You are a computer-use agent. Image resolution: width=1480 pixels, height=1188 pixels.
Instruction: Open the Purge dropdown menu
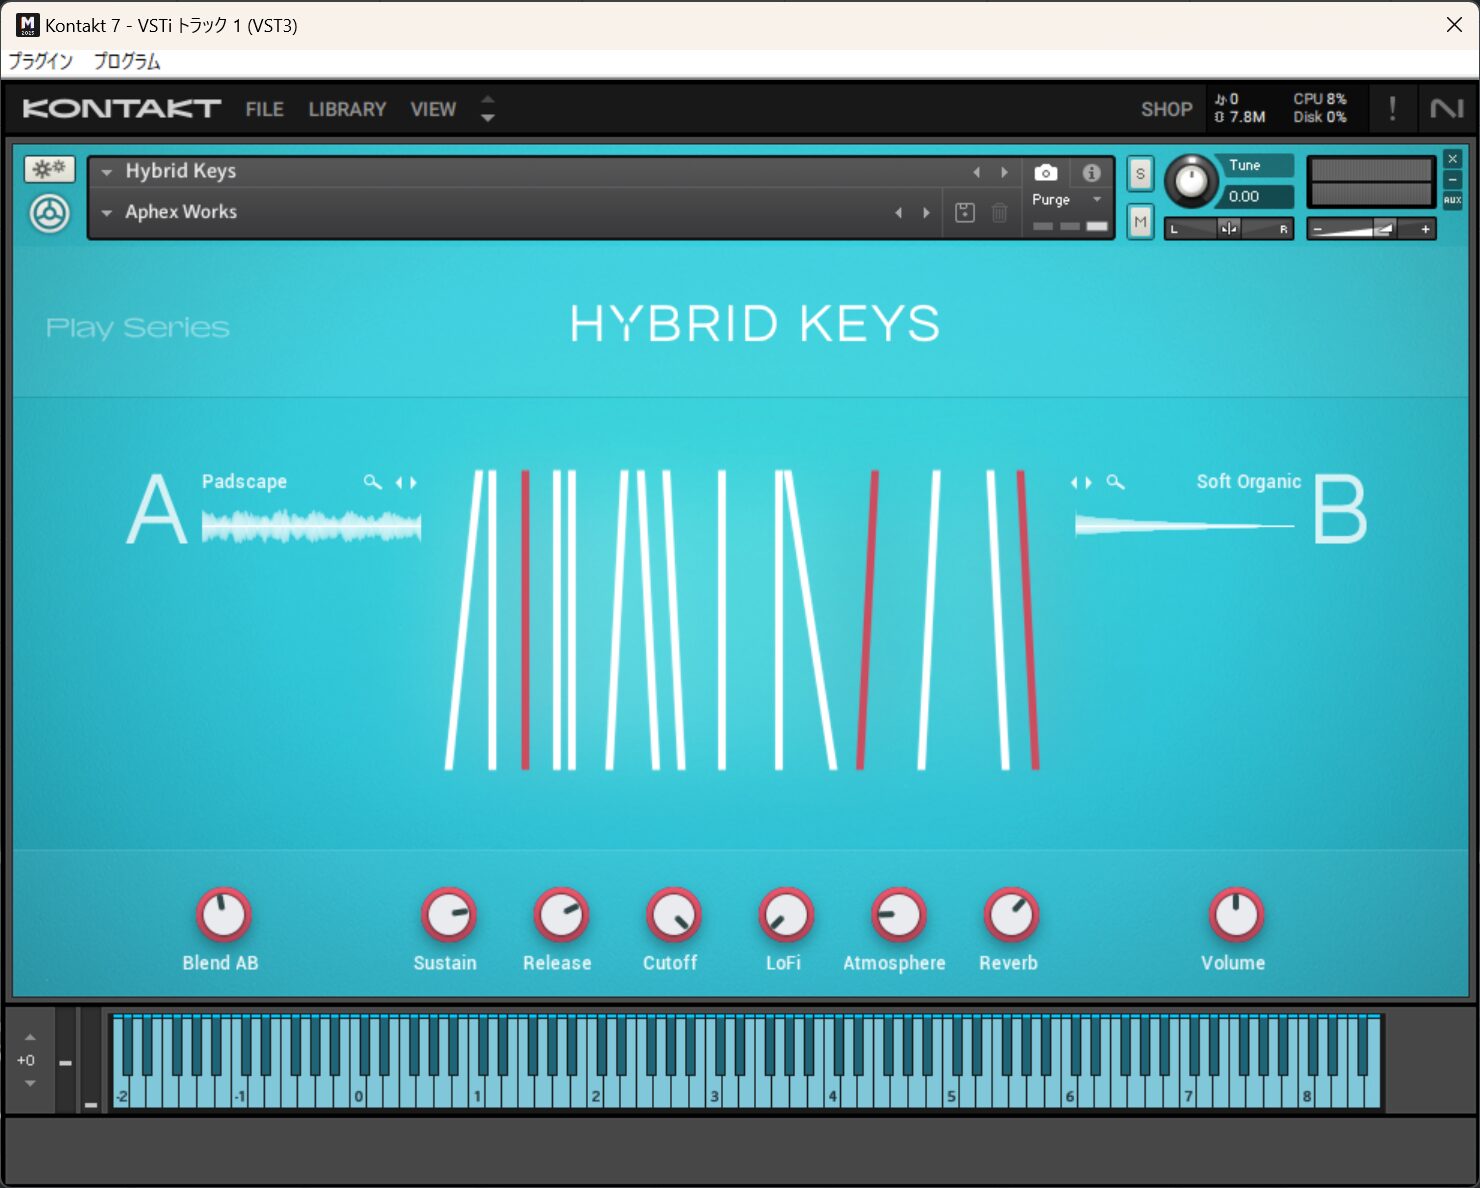tap(1066, 199)
